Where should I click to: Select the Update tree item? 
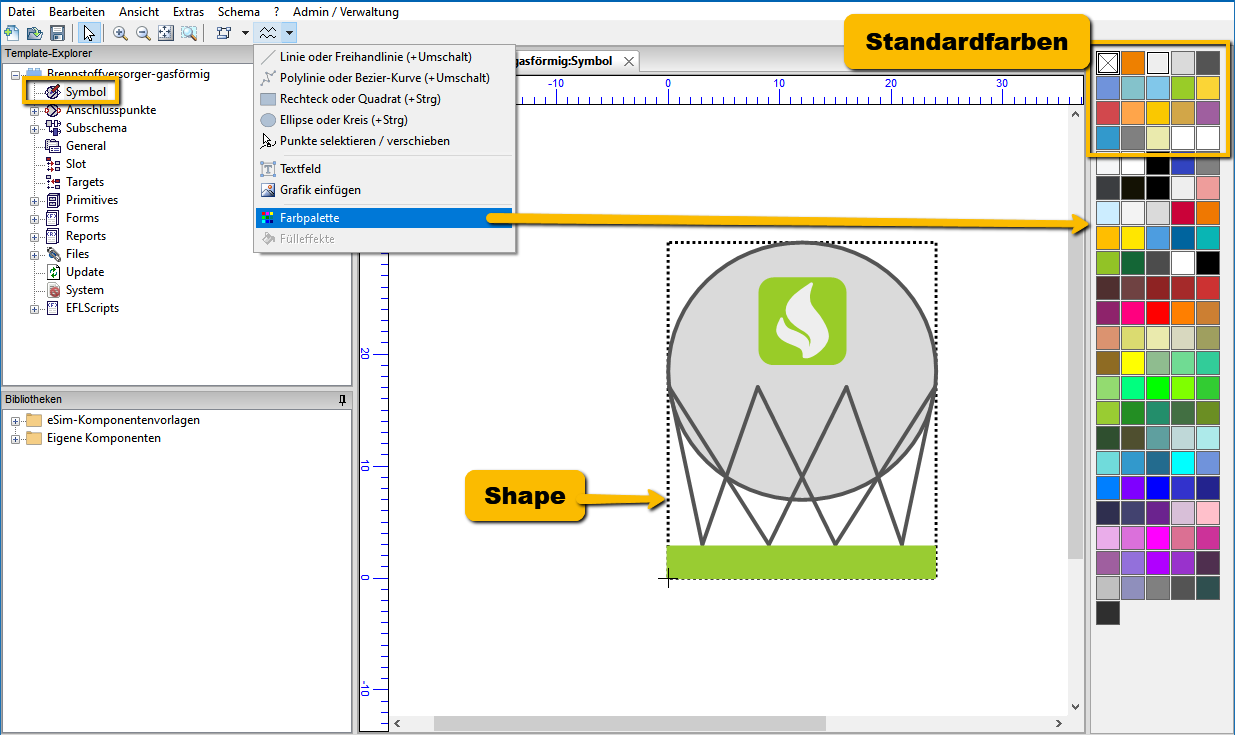click(85, 272)
